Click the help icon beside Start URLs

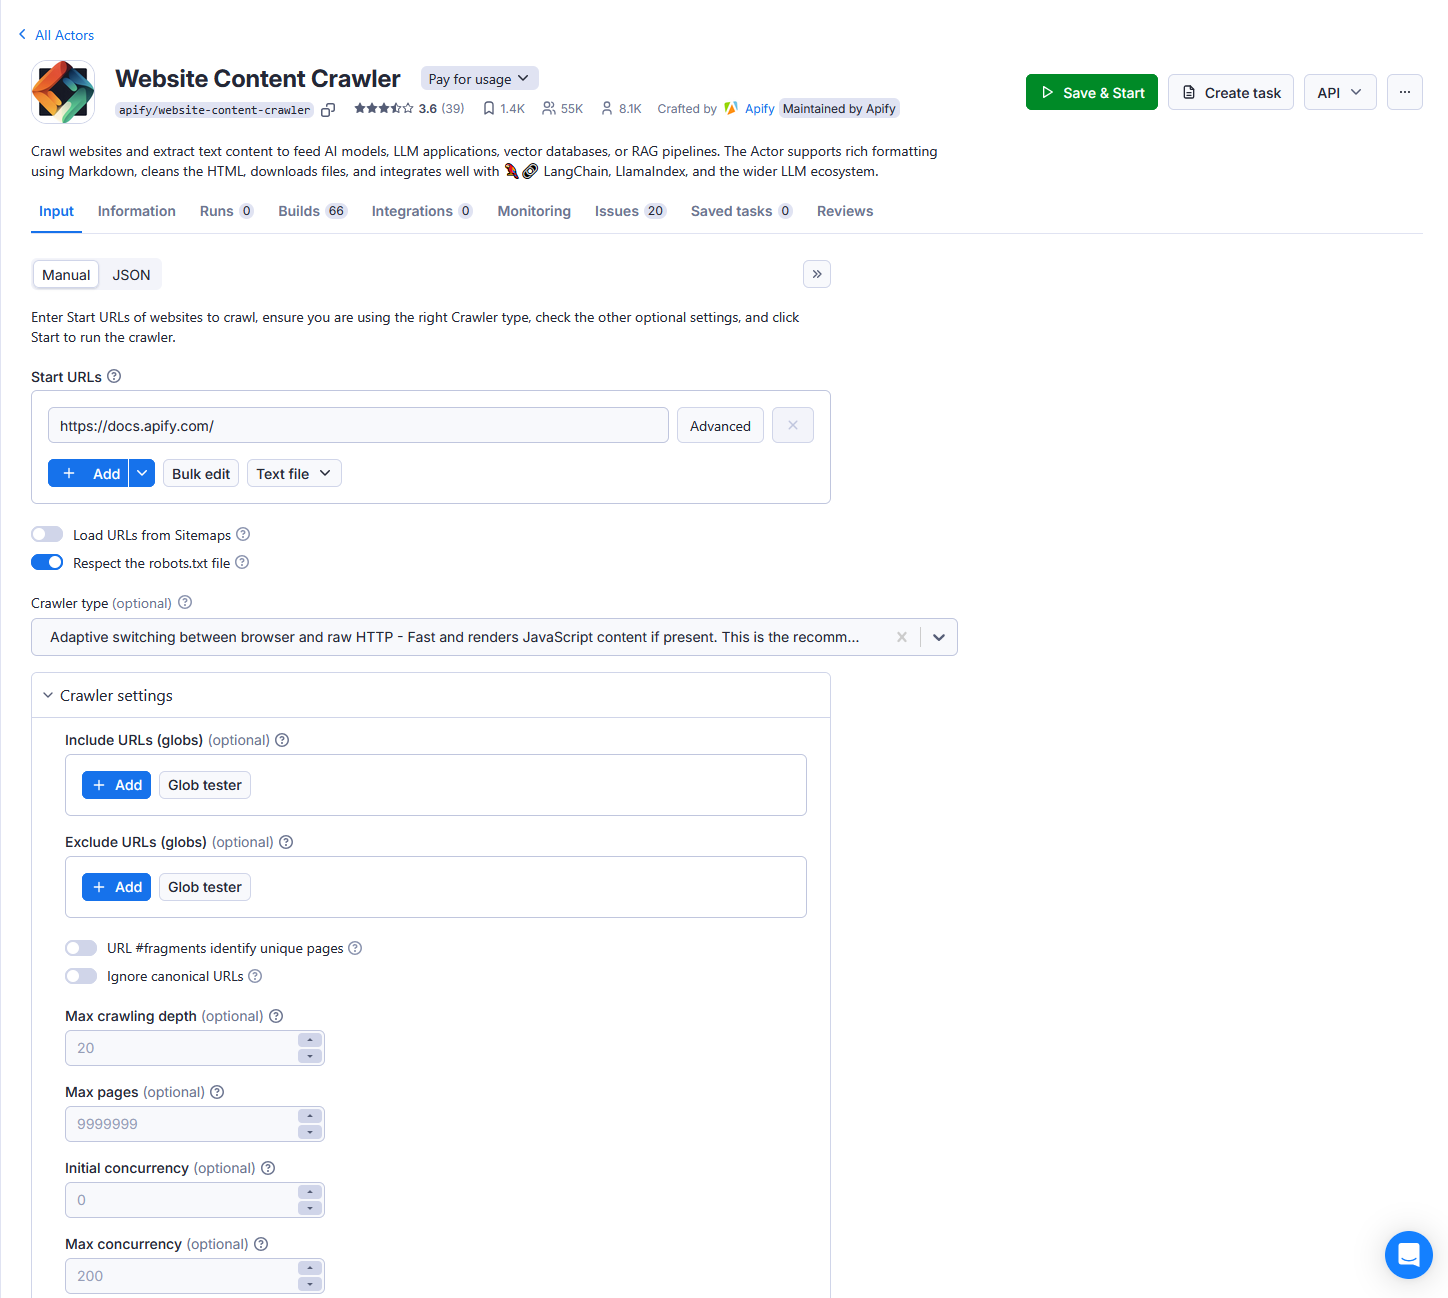click(x=114, y=376)
